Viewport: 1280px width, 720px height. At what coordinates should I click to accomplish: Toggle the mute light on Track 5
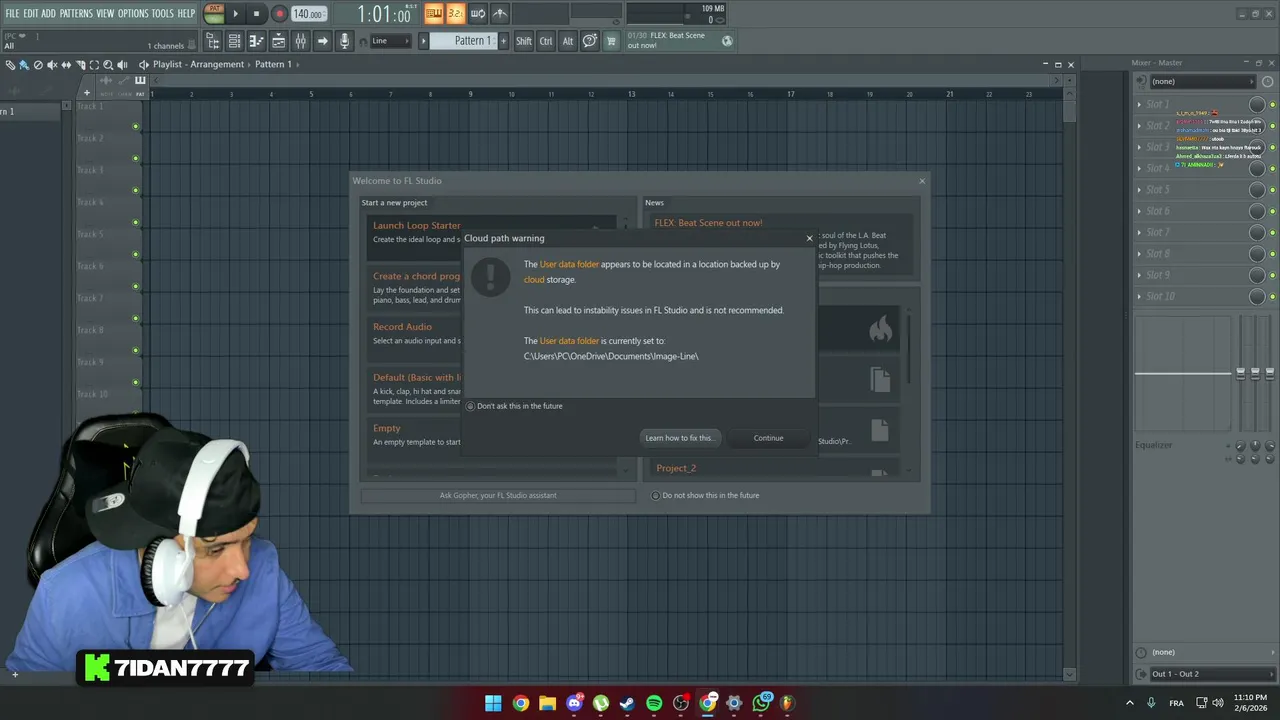136,254
